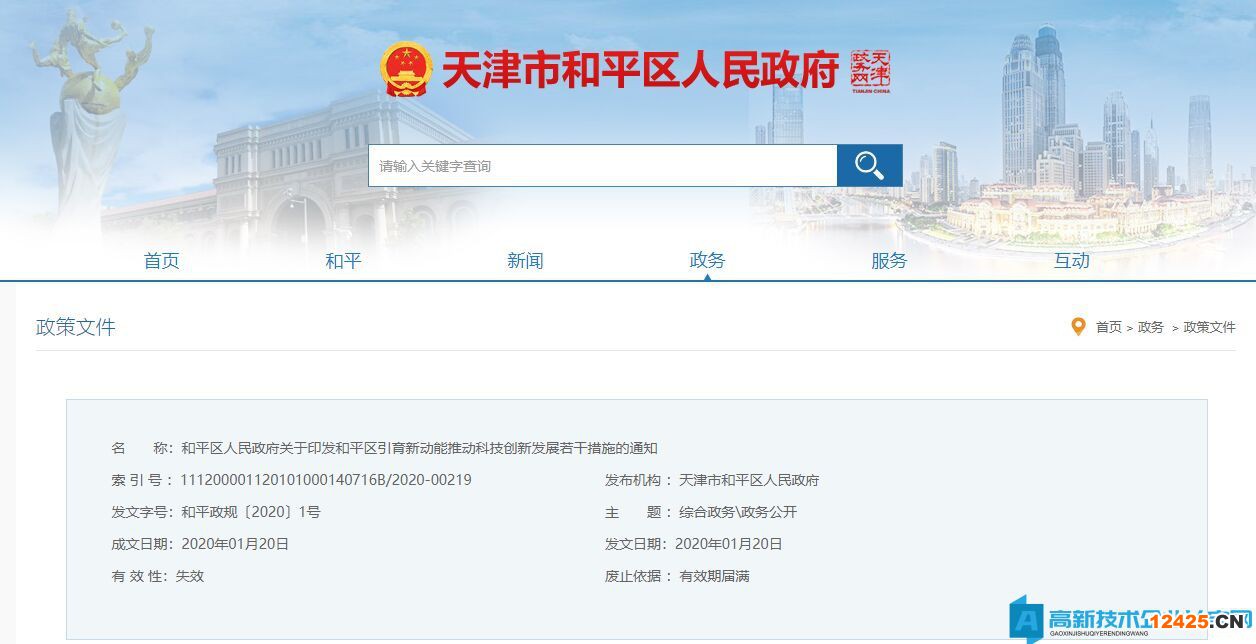
Task: Click the 12425.CN watermark link
Action: point(1200,620)
